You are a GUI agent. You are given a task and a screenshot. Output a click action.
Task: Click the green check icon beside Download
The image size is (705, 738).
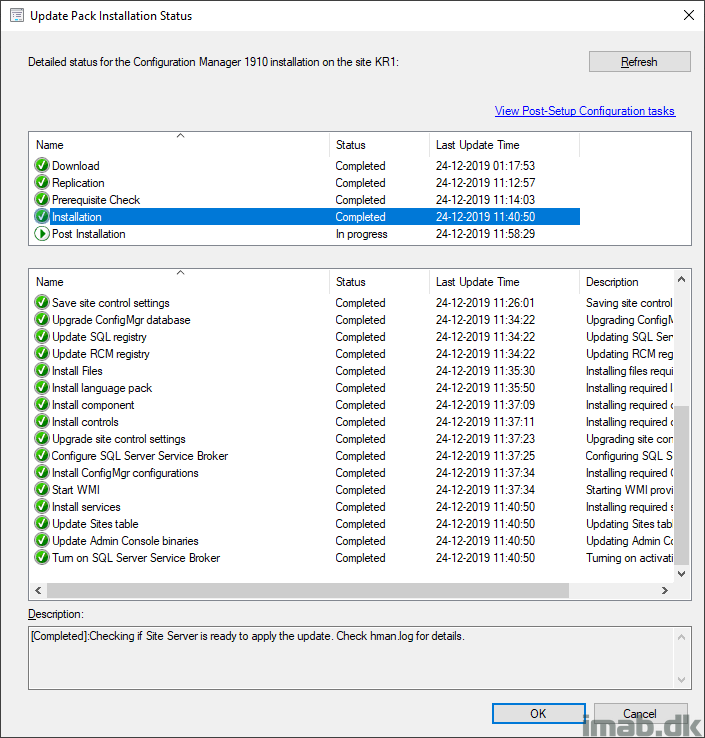point(42,165)
